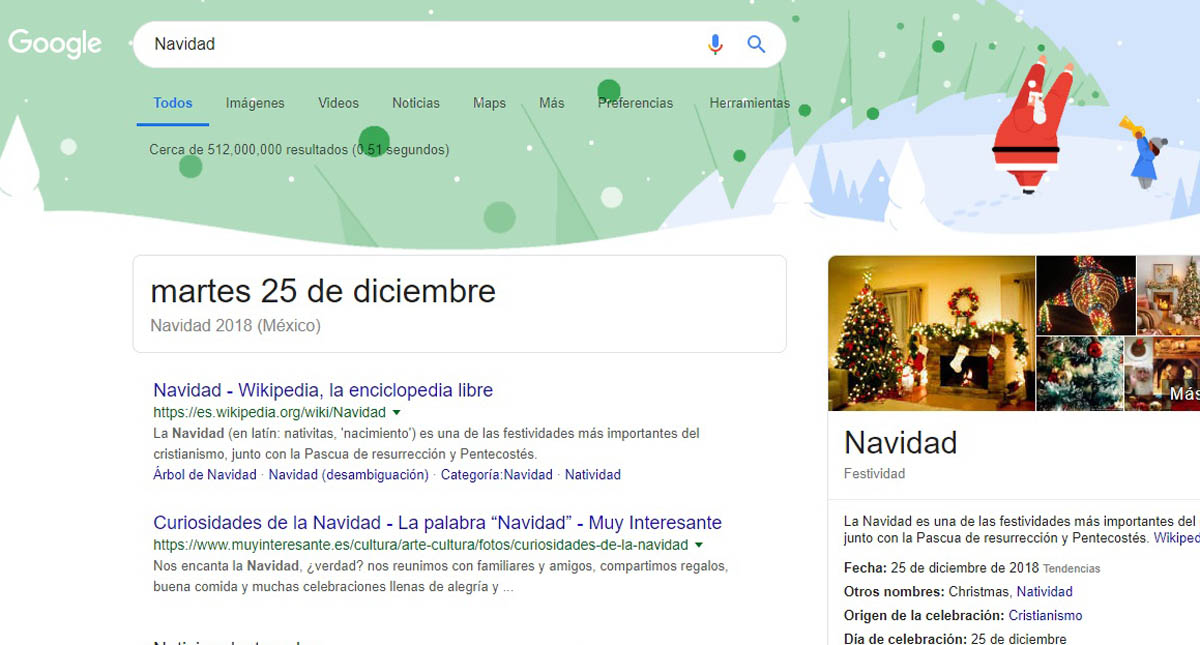Open the Noticias search tab
This screenshot has height=645, width=1200.
click(x=415, y=103)
